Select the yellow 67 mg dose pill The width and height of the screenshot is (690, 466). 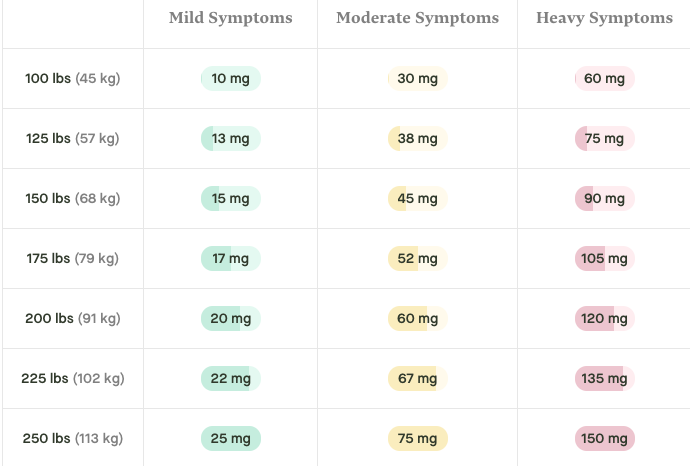pos(417,379)
